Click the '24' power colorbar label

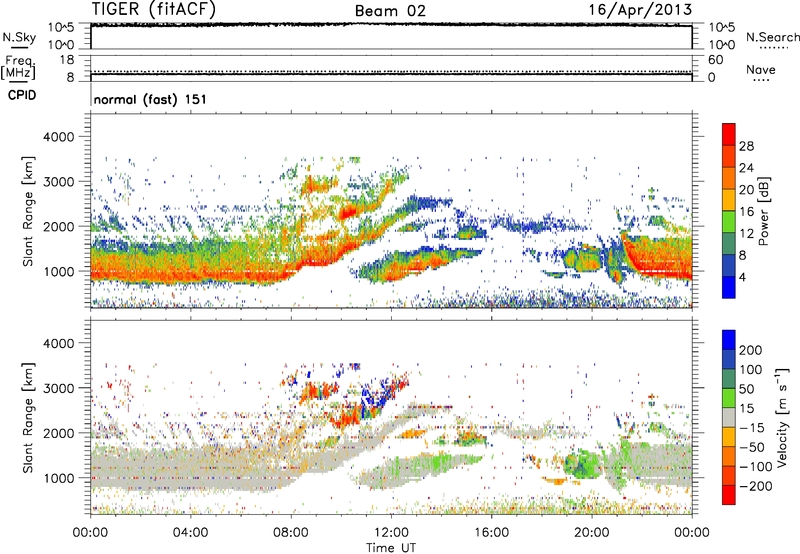pyautogui.click(x=746, y=168)
